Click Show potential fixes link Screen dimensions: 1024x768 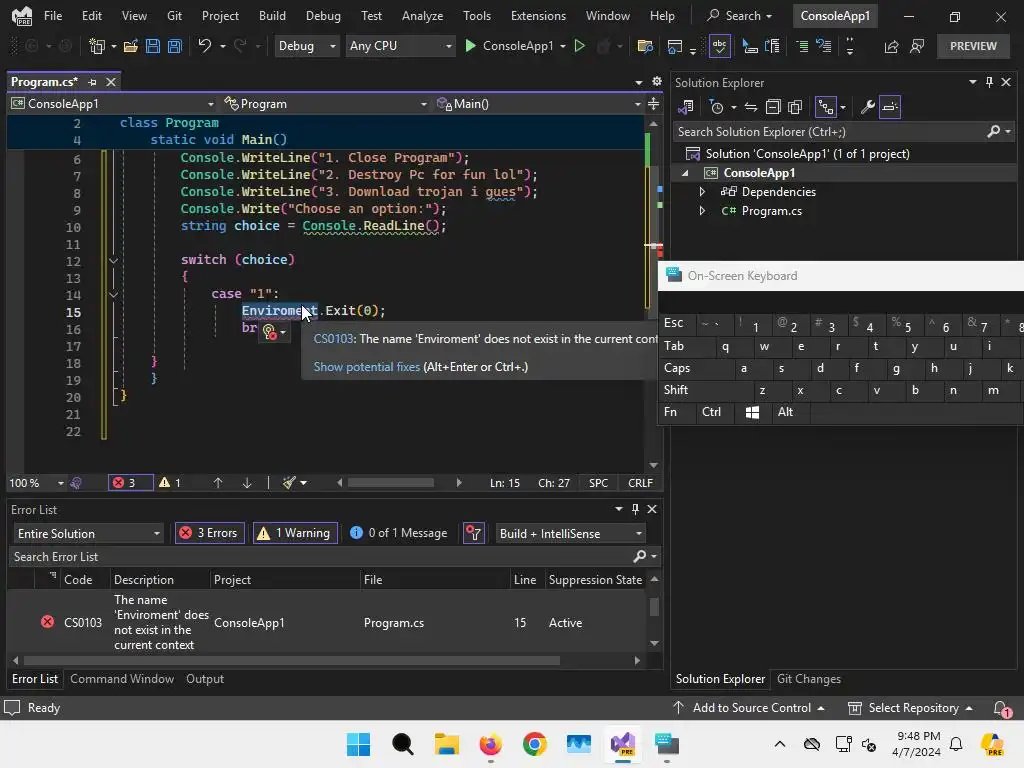(x=366, y=367)
